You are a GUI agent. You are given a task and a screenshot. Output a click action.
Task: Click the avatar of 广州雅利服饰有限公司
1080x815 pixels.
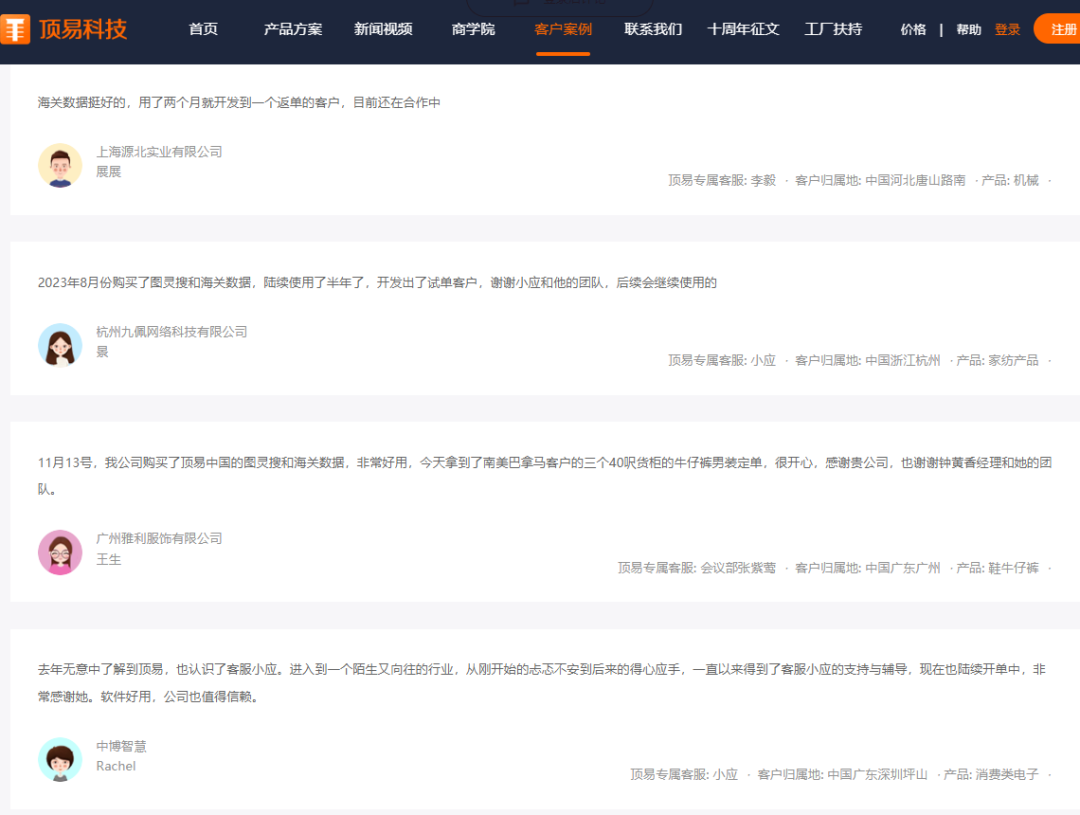pyautogui.click(x=60, y=553)
